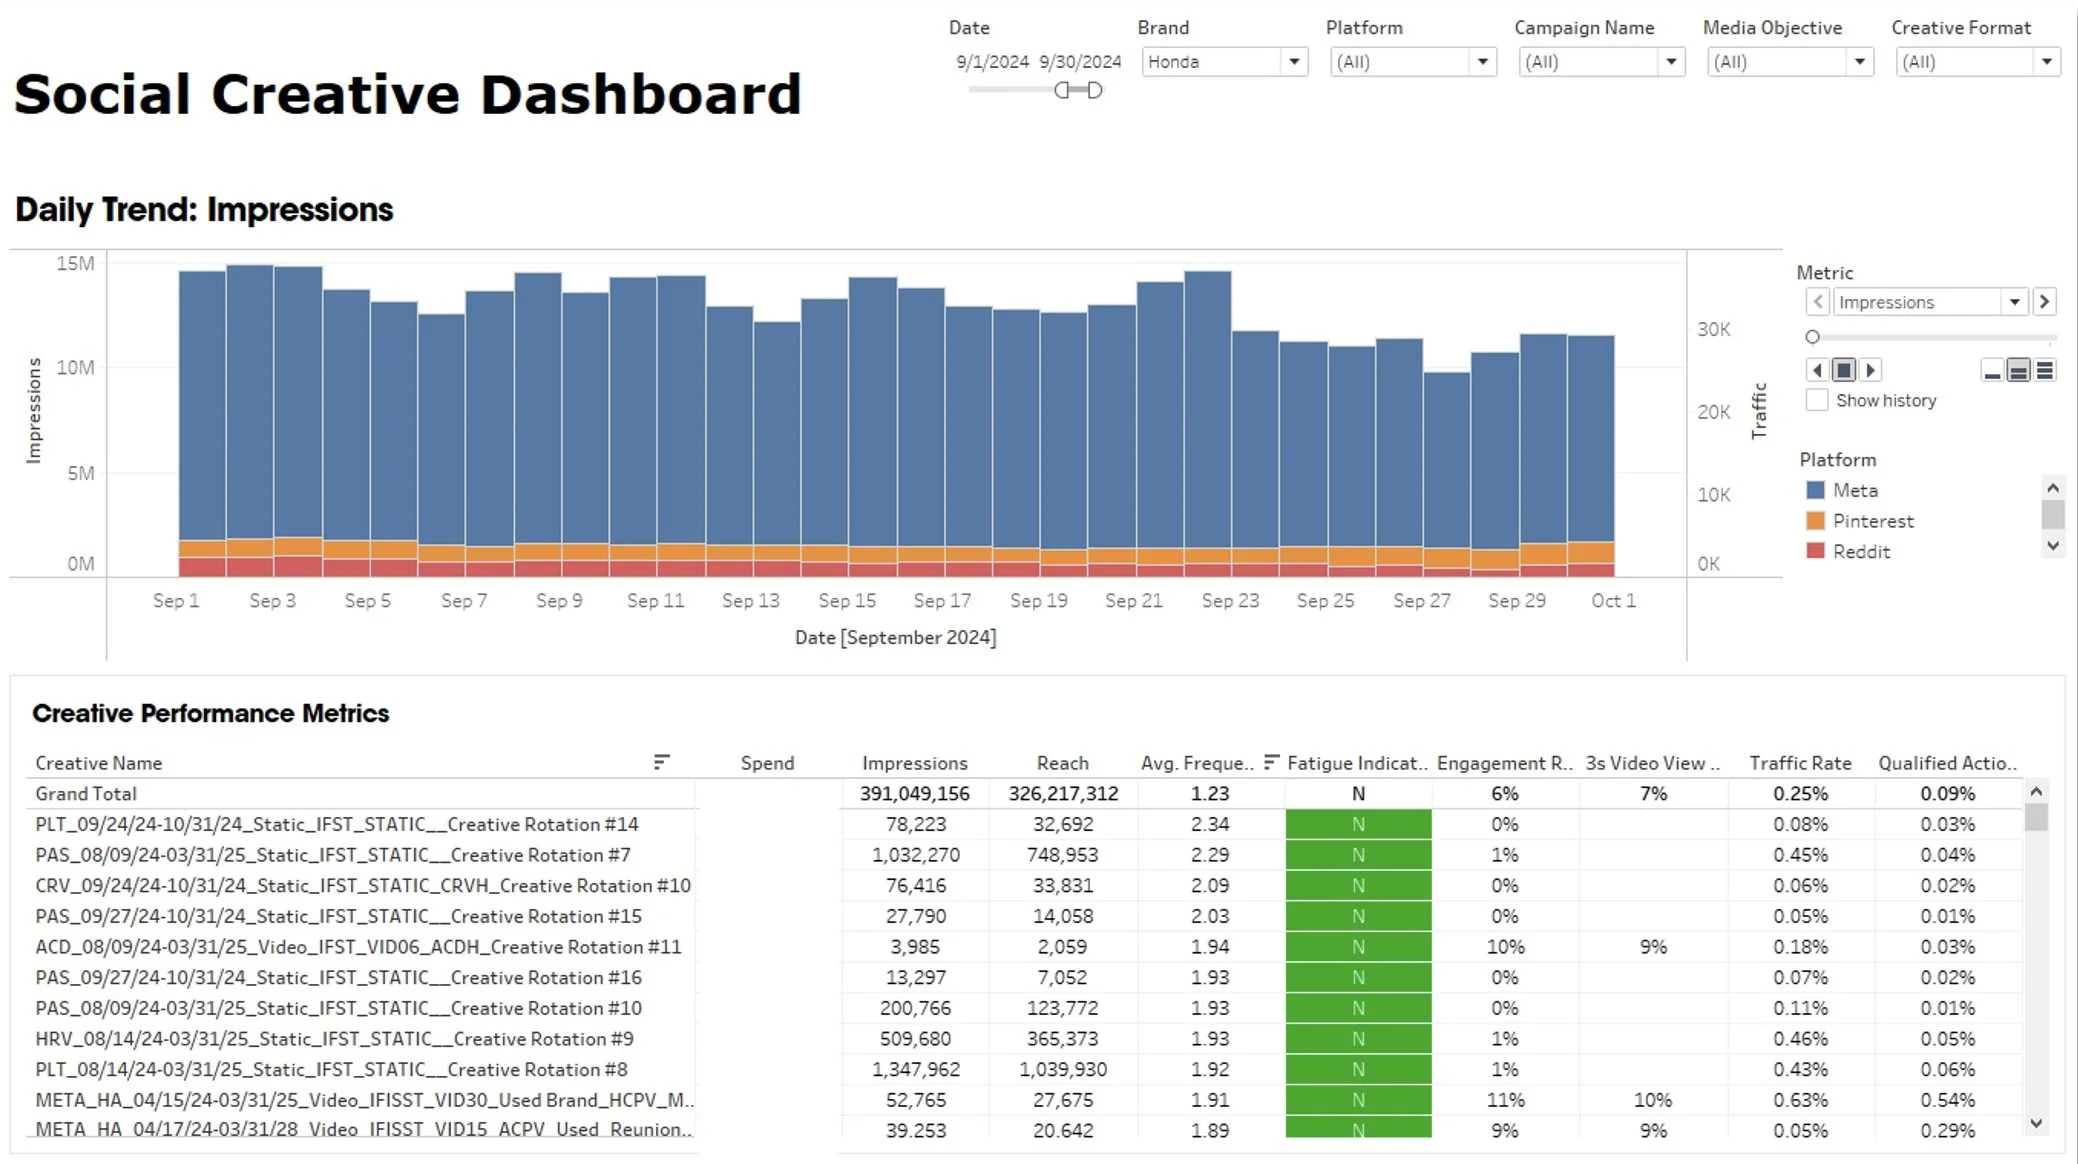Click the Meta blue legend swatch
This screenshot has width=2078, height=1164.
pyautogui.click(x=1816, y=490)
